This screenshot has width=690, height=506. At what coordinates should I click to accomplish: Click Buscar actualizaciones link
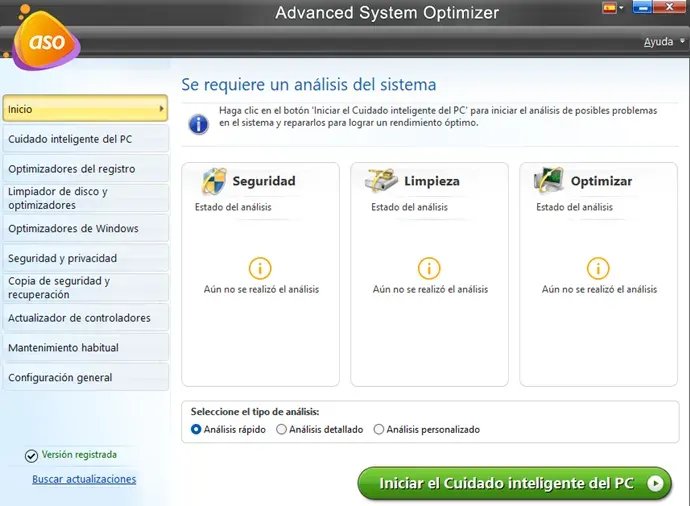pos(84,479)
